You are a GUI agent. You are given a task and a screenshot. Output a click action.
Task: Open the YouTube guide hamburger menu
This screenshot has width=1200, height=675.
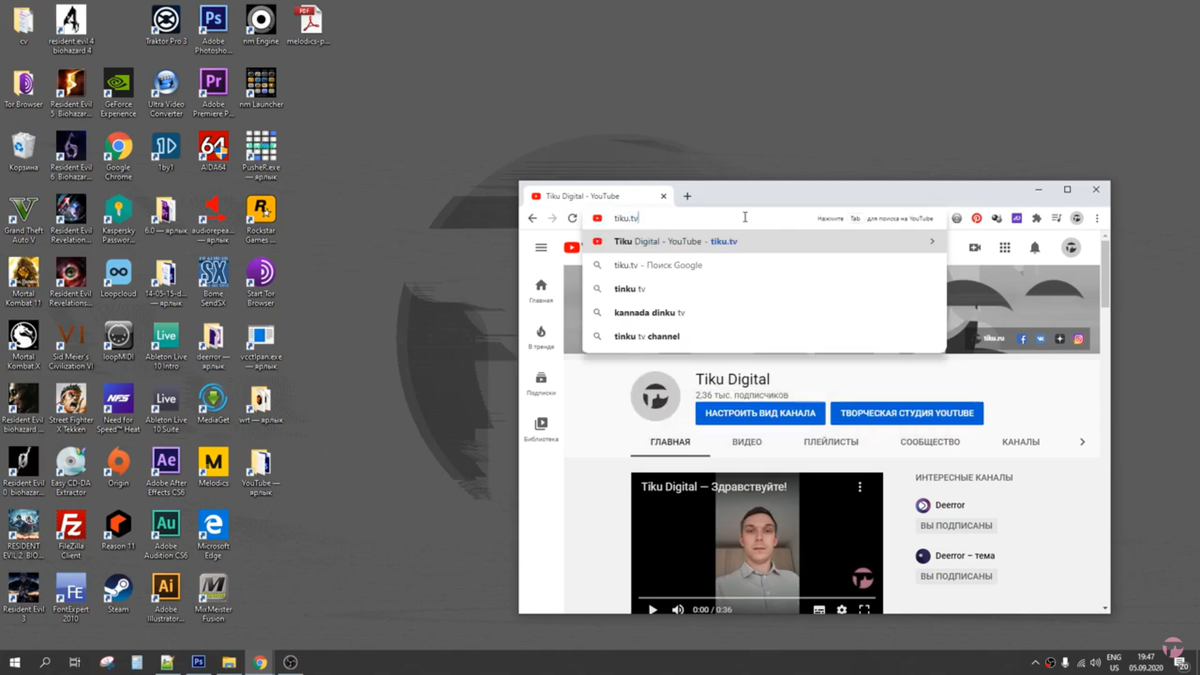[541, 247]
